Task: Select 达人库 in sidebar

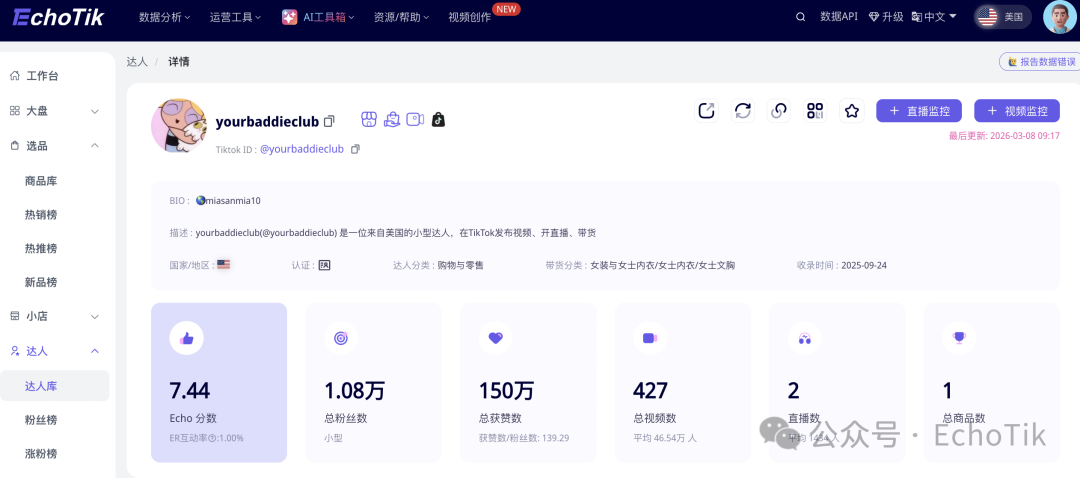Action: point(55,386)
